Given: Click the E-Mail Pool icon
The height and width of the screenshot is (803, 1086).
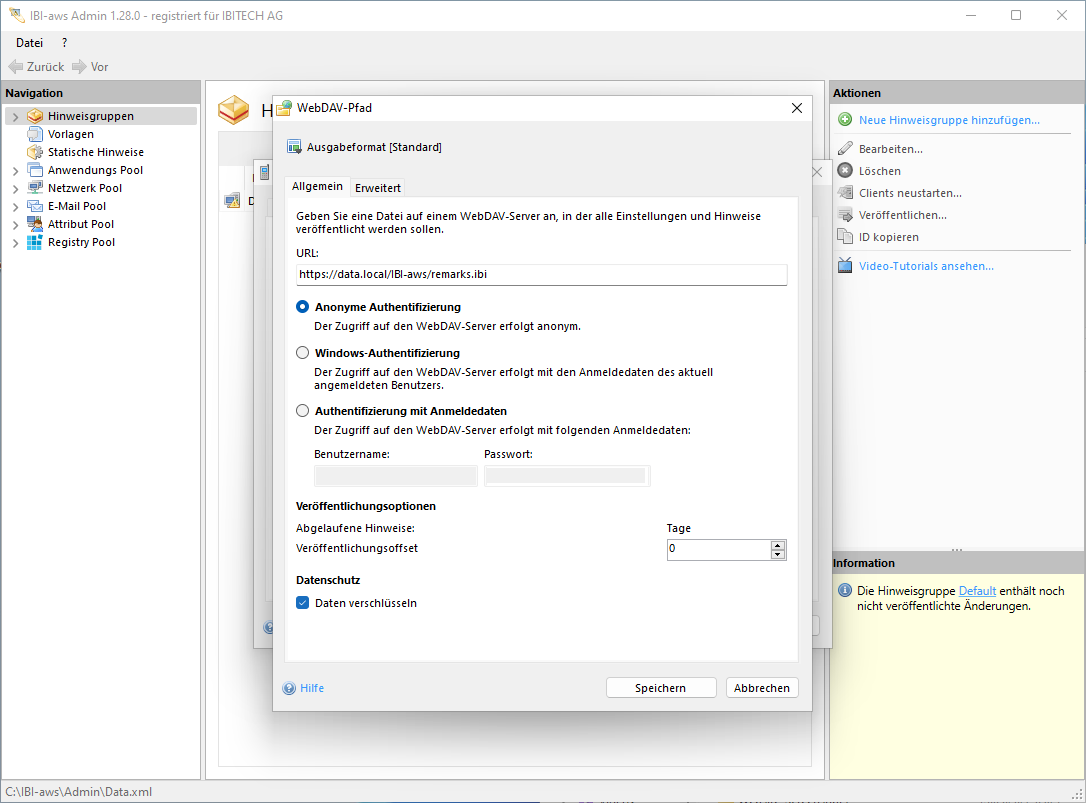Looking at the screenshot, I should click(35, 206).
